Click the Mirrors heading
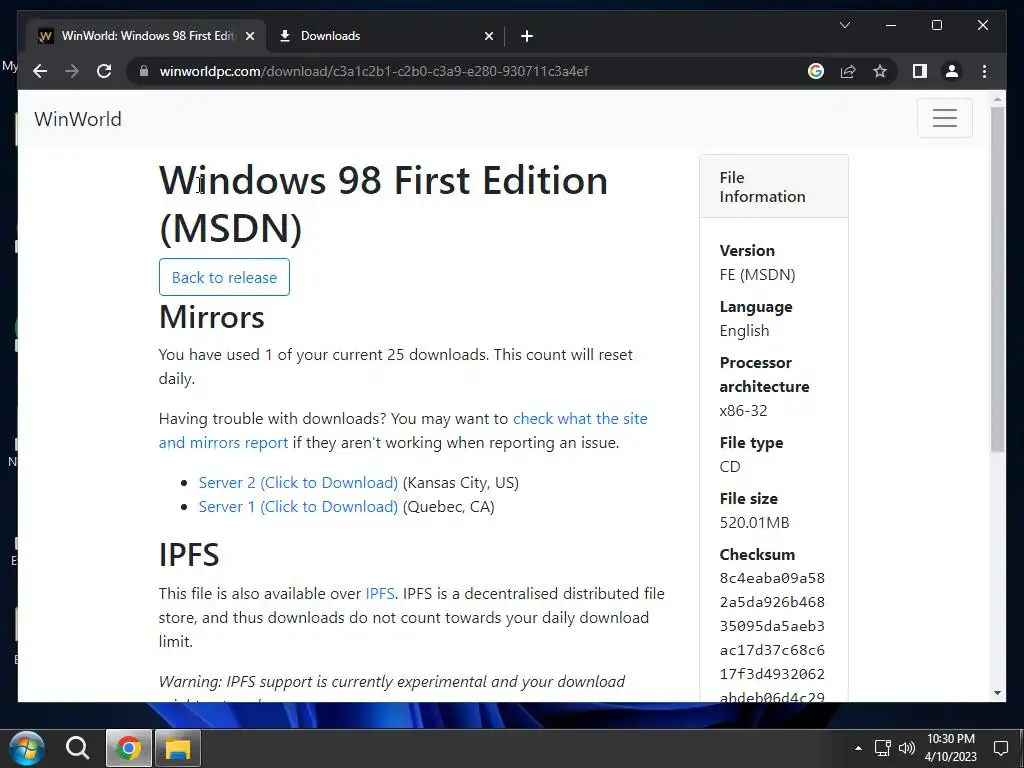The image size is (1024, 768). coord(212,317)
